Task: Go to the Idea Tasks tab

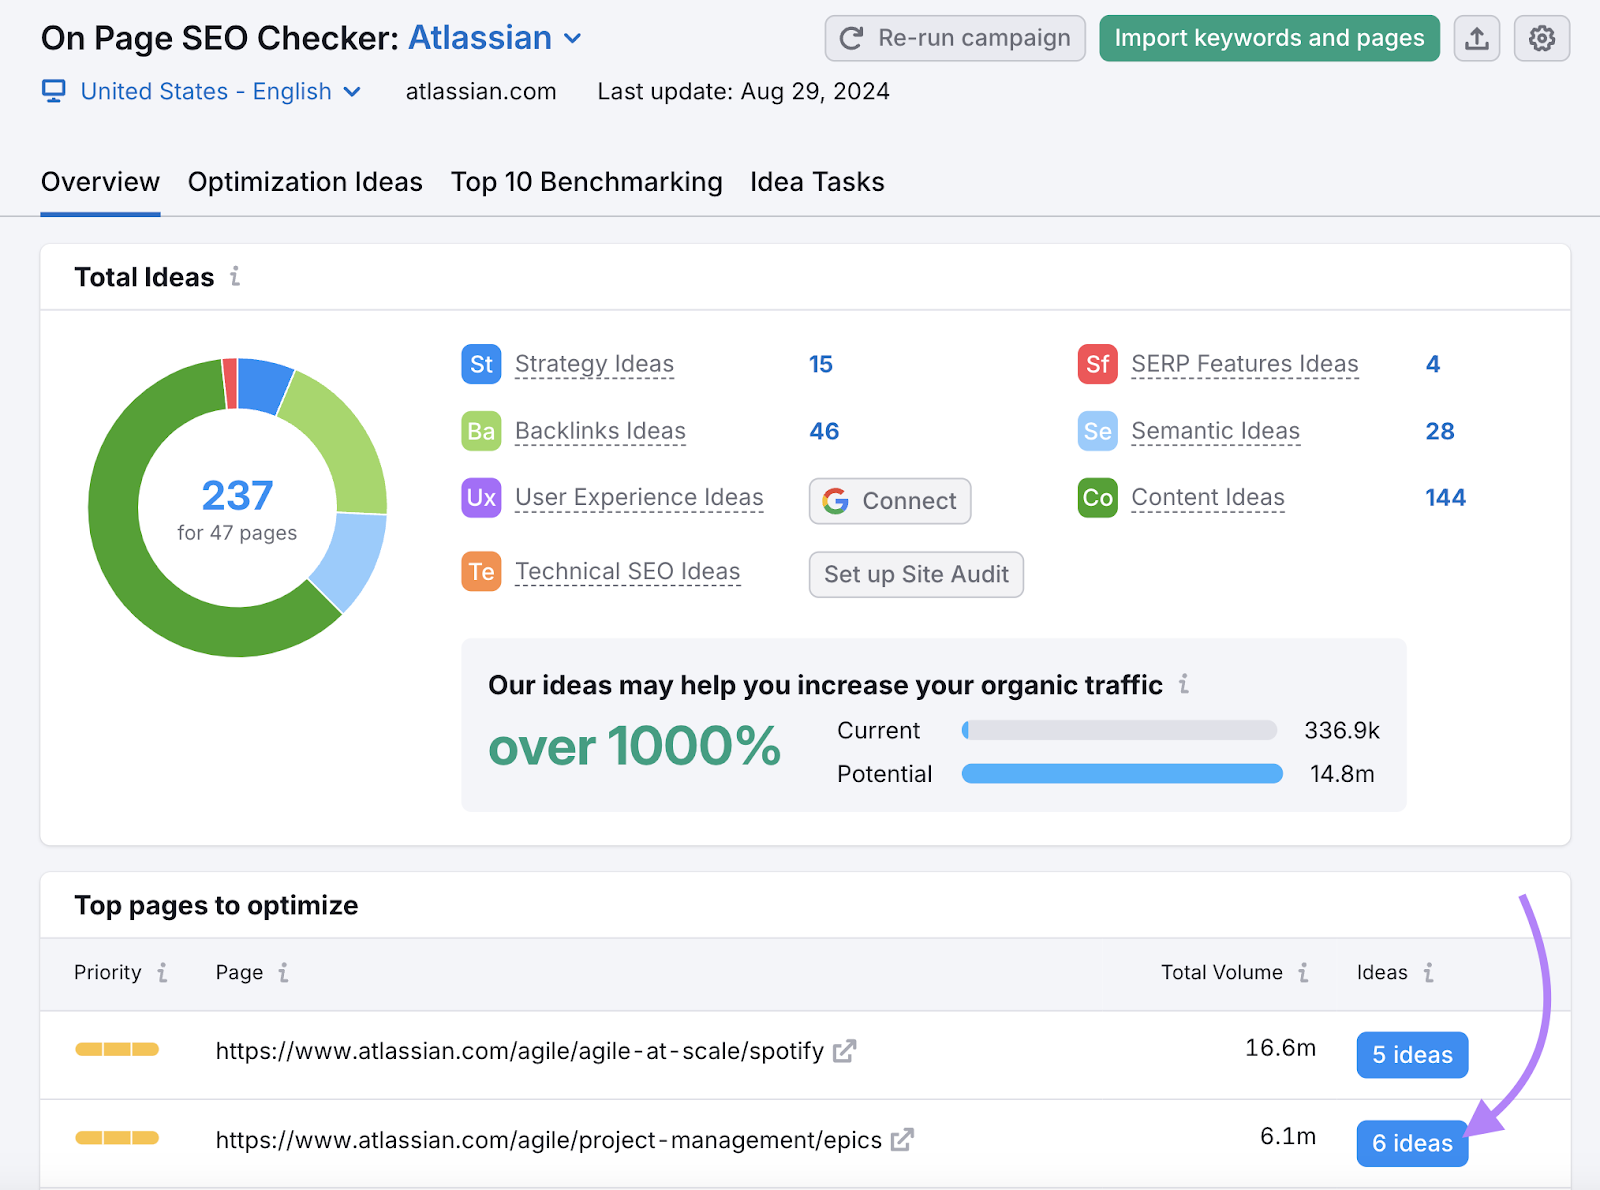Action: pyautogui.click(x=817, y=182)
